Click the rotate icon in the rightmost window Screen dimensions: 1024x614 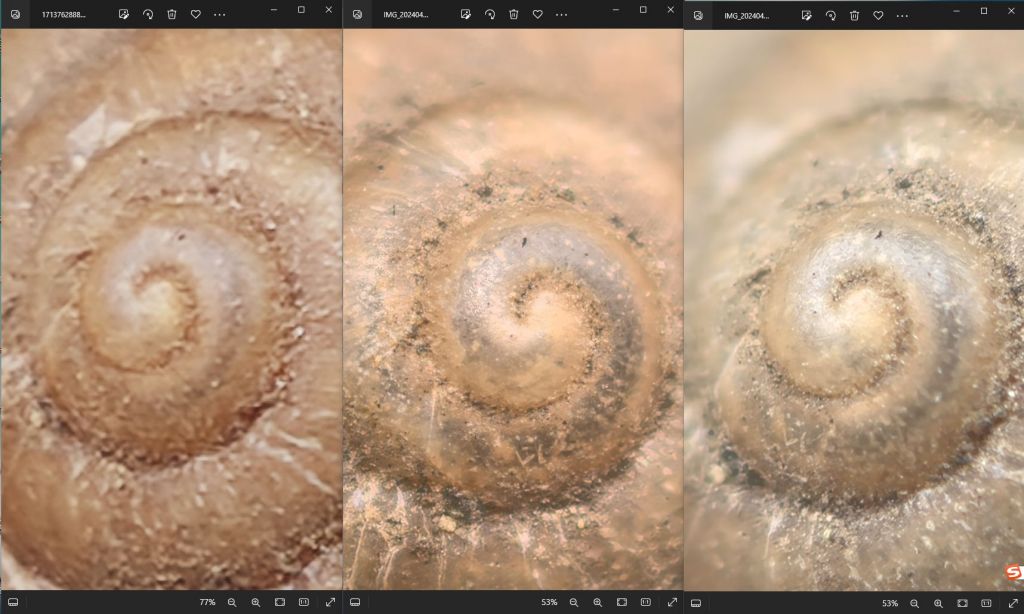tap(830, 15)
